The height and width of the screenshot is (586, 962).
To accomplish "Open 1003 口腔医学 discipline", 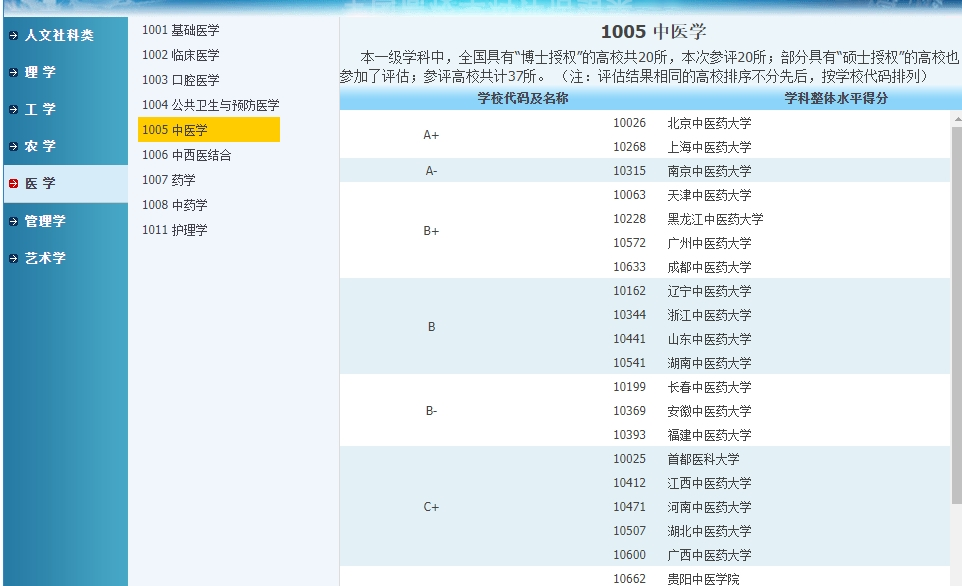I will 180,80.
